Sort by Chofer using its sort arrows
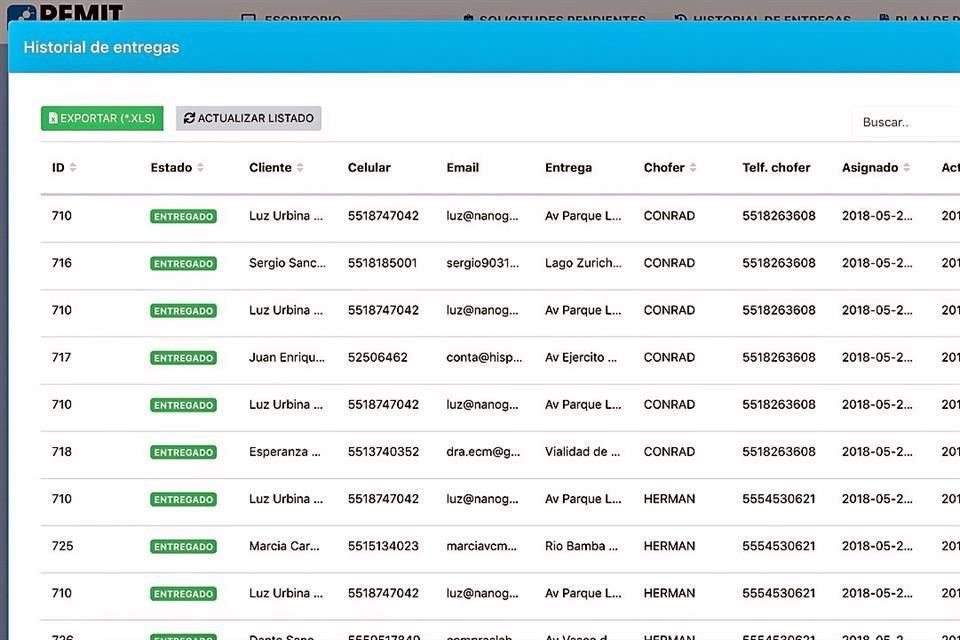 693,167
